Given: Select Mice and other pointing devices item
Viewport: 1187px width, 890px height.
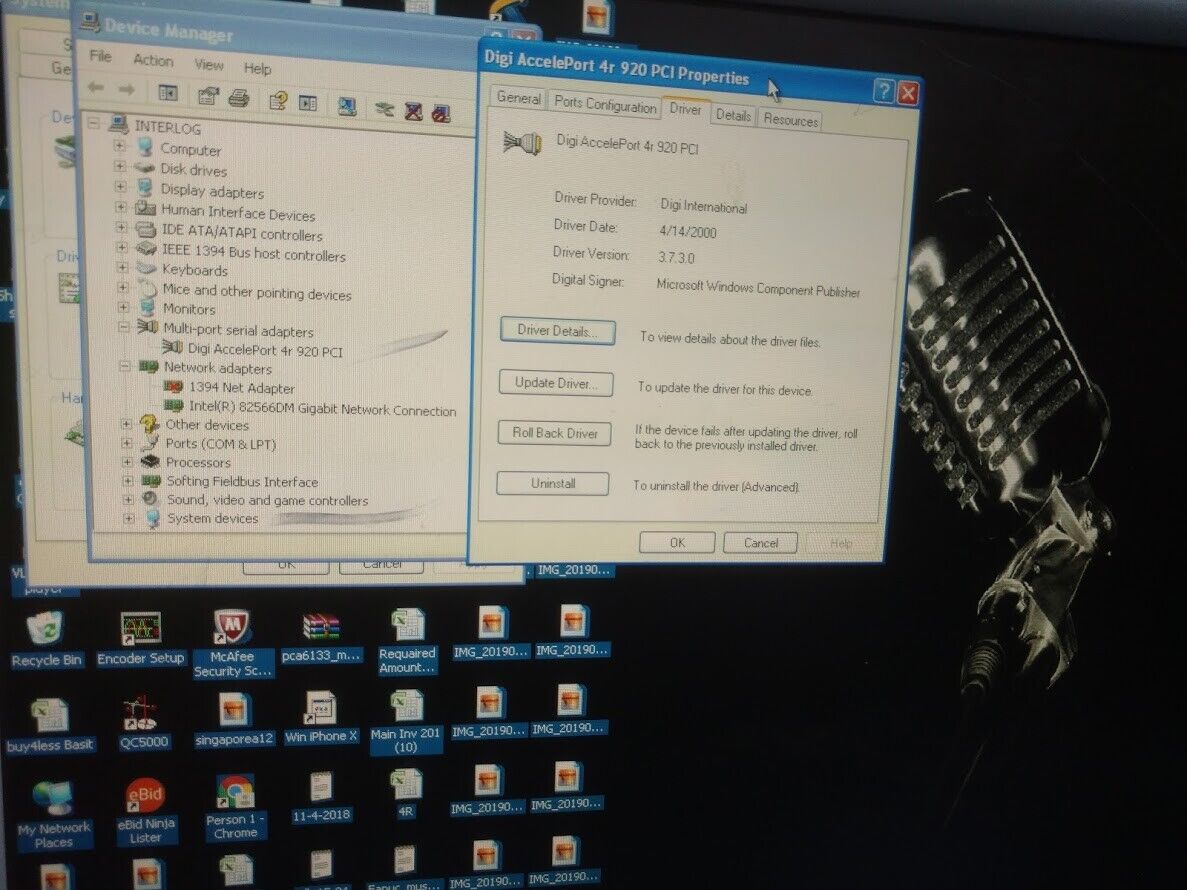Looking at the screenshot, I should click(x=257, y=292).
